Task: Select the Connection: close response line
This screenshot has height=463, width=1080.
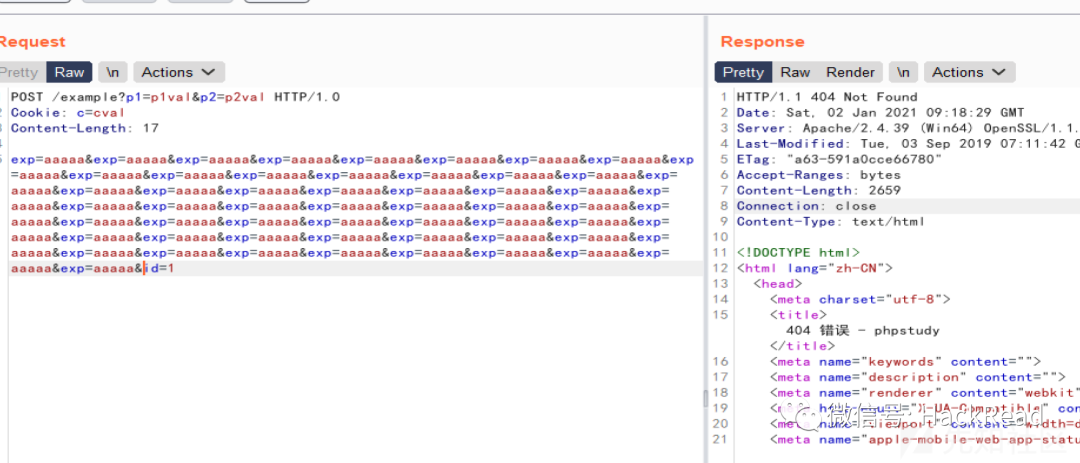Action: (x=807, y=206)
